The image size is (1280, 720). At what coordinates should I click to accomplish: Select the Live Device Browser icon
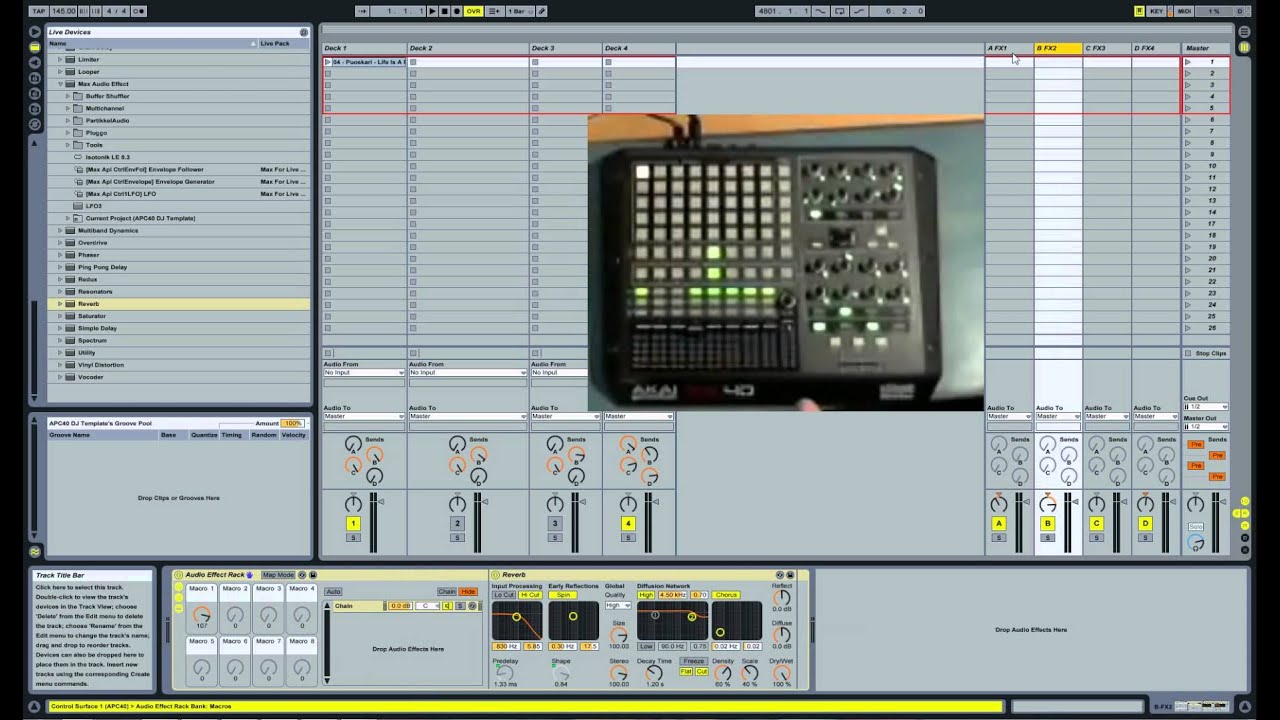point(35,46)
